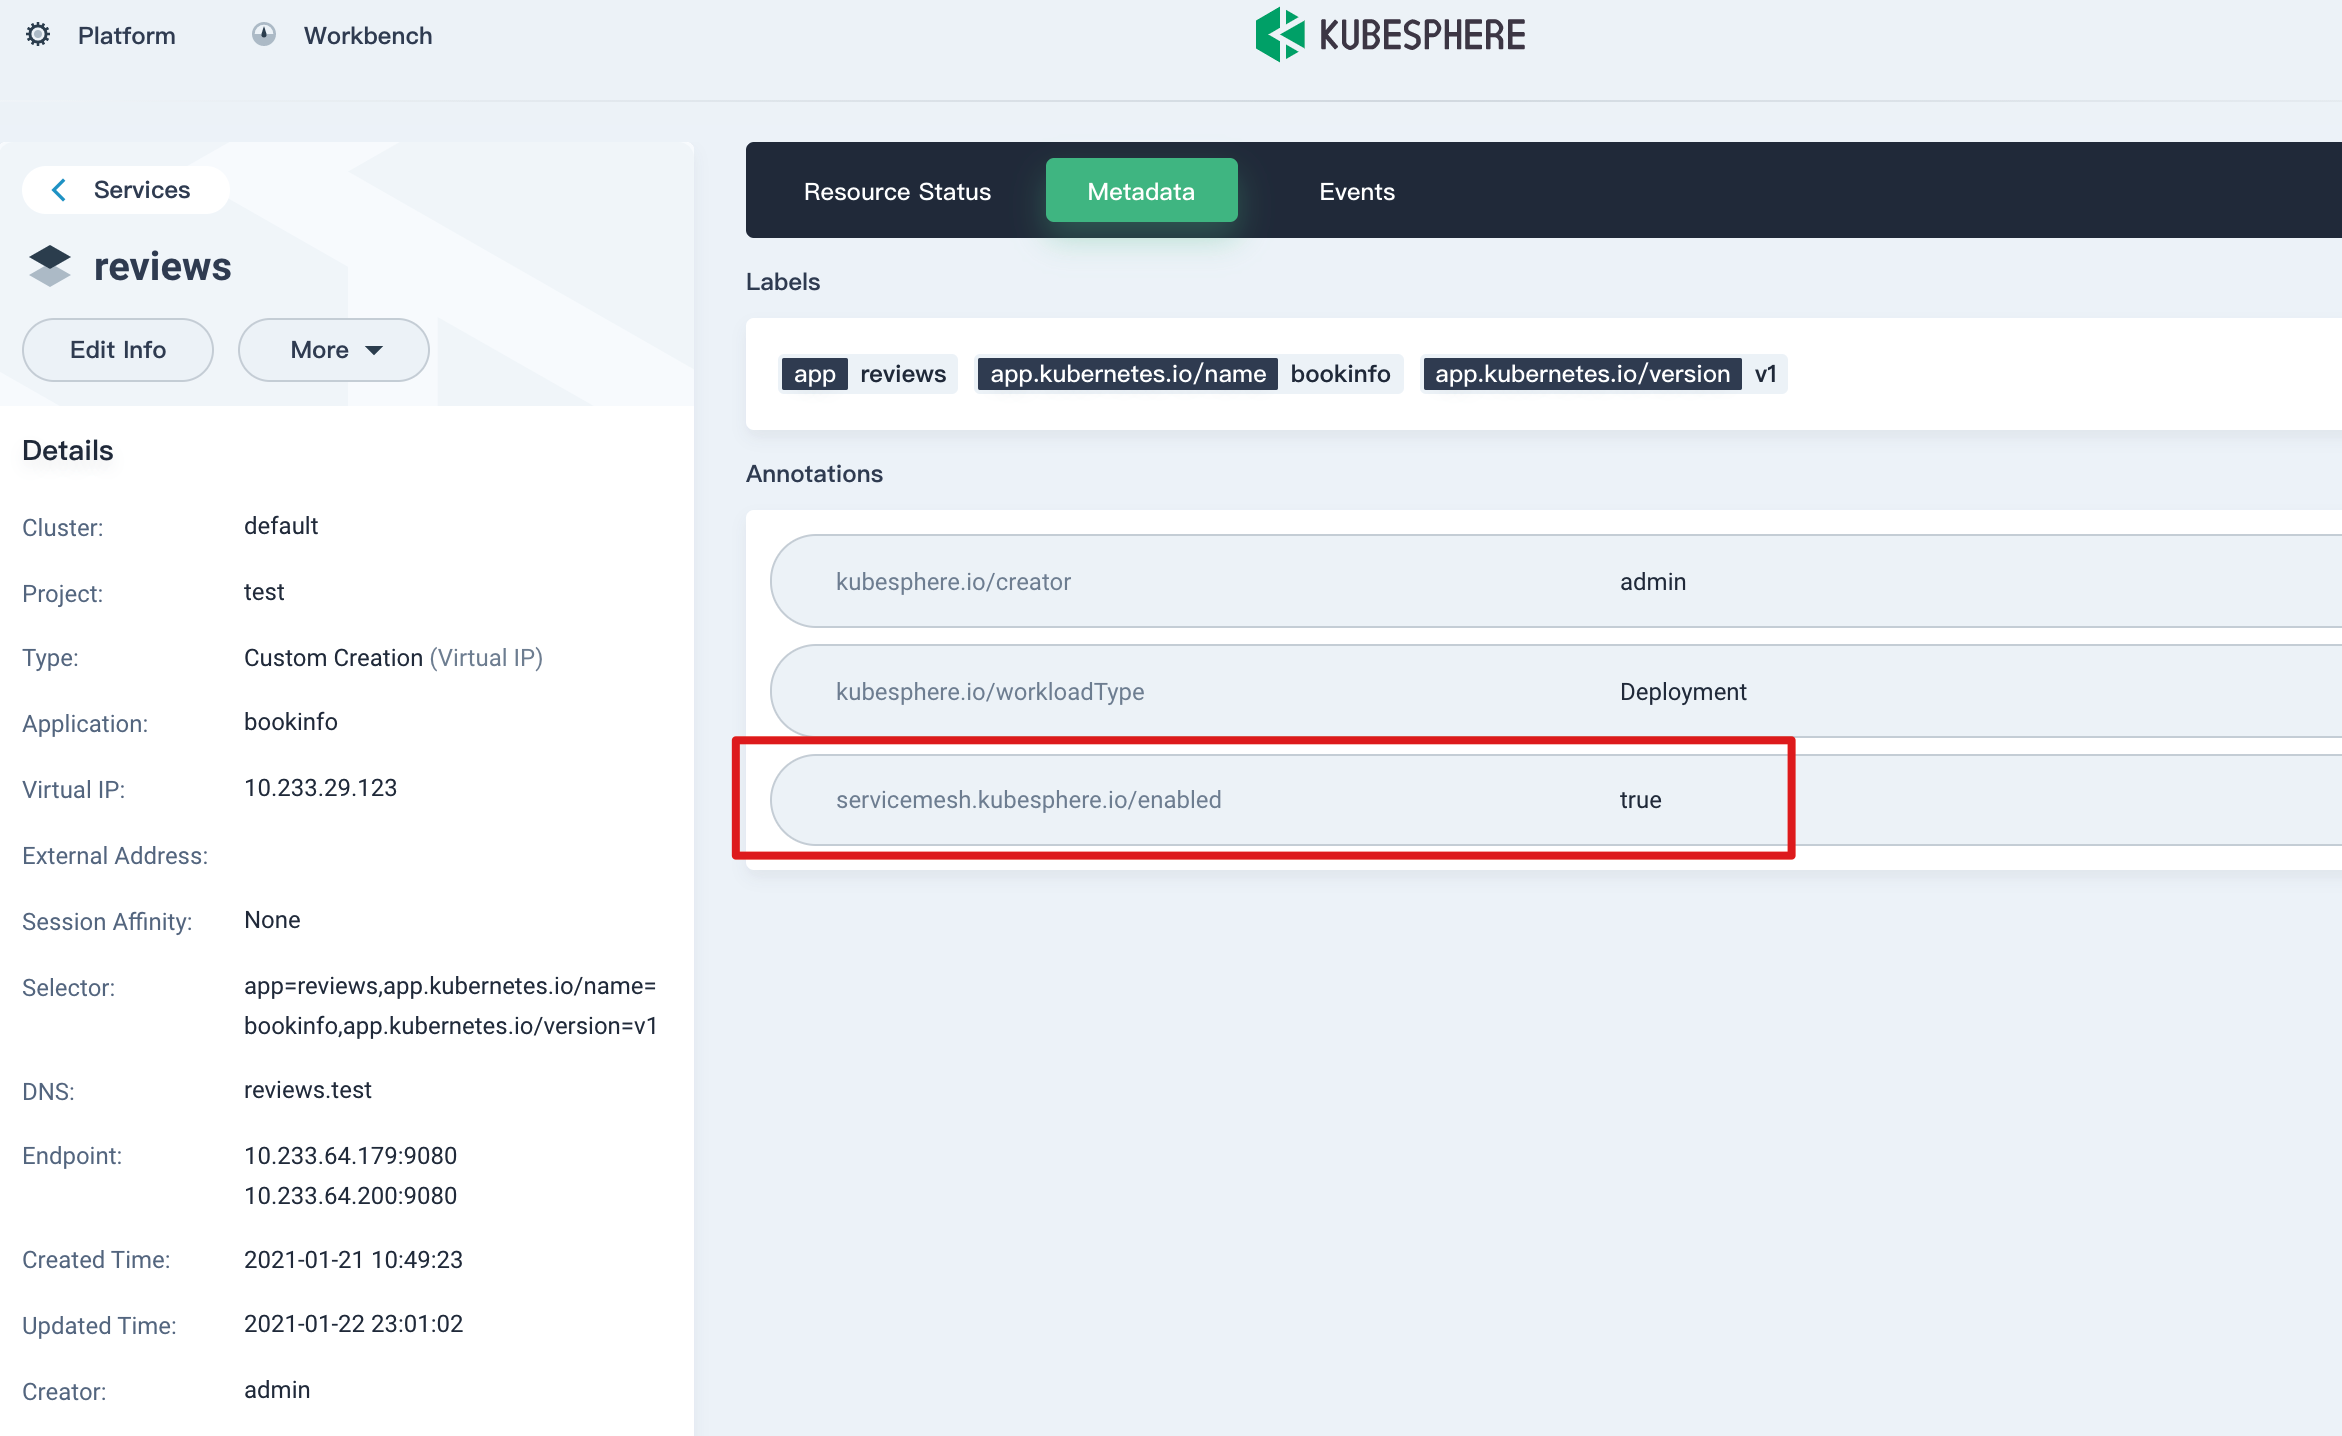Open the Platform menu
2342x1436 pixels.
(126, 34)
